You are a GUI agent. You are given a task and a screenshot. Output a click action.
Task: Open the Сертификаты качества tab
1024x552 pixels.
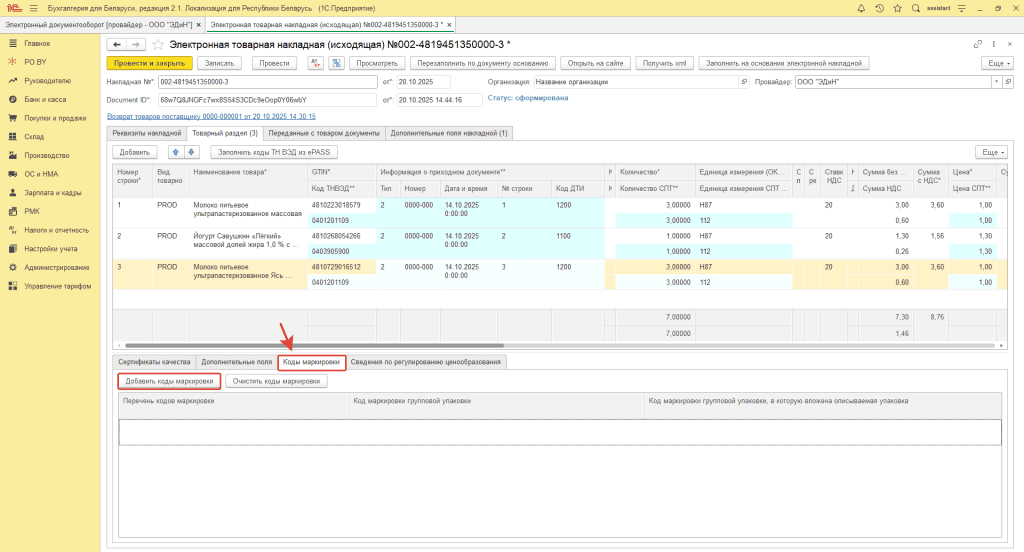click(153, 361)
